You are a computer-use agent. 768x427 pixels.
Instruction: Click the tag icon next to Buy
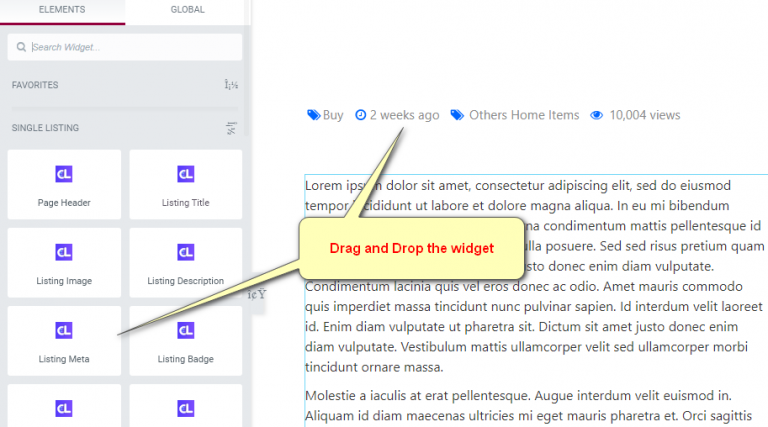[x=313, y=115]
